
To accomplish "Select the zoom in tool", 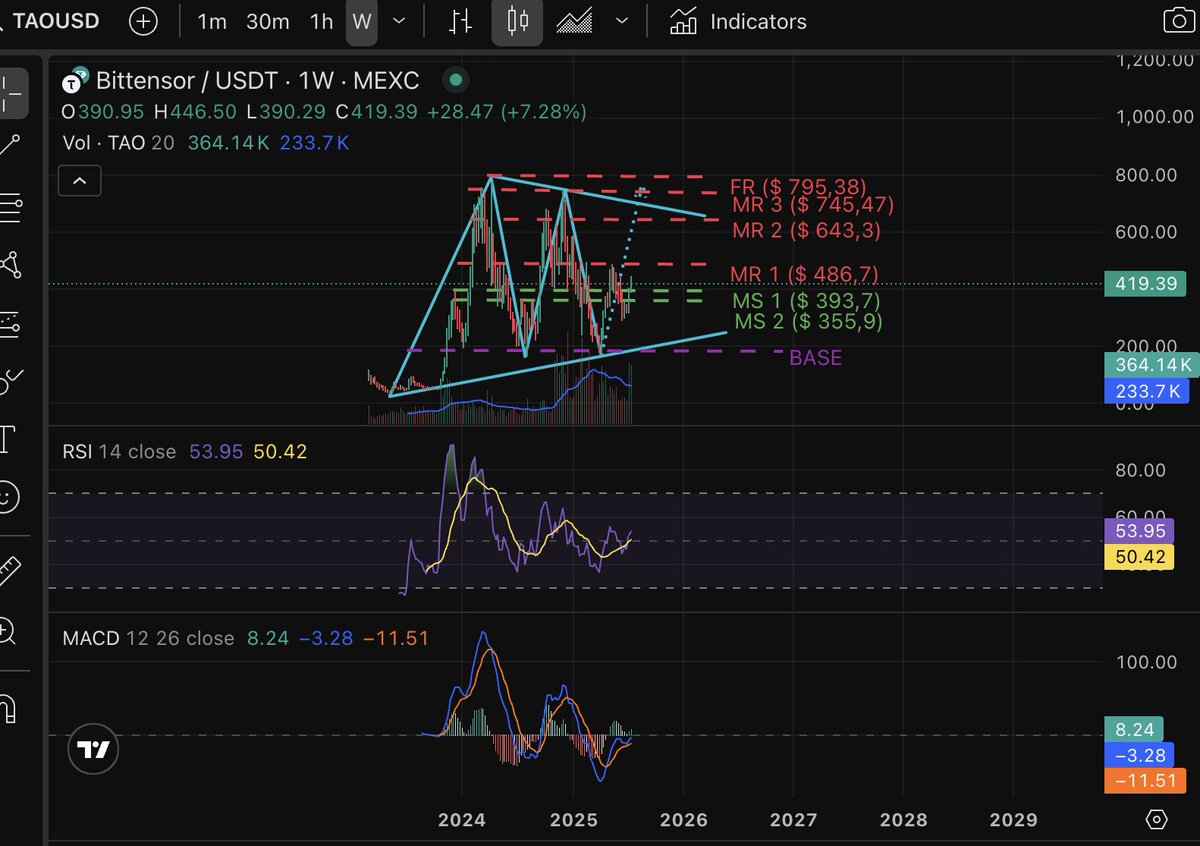I will (x=8, y=630).
